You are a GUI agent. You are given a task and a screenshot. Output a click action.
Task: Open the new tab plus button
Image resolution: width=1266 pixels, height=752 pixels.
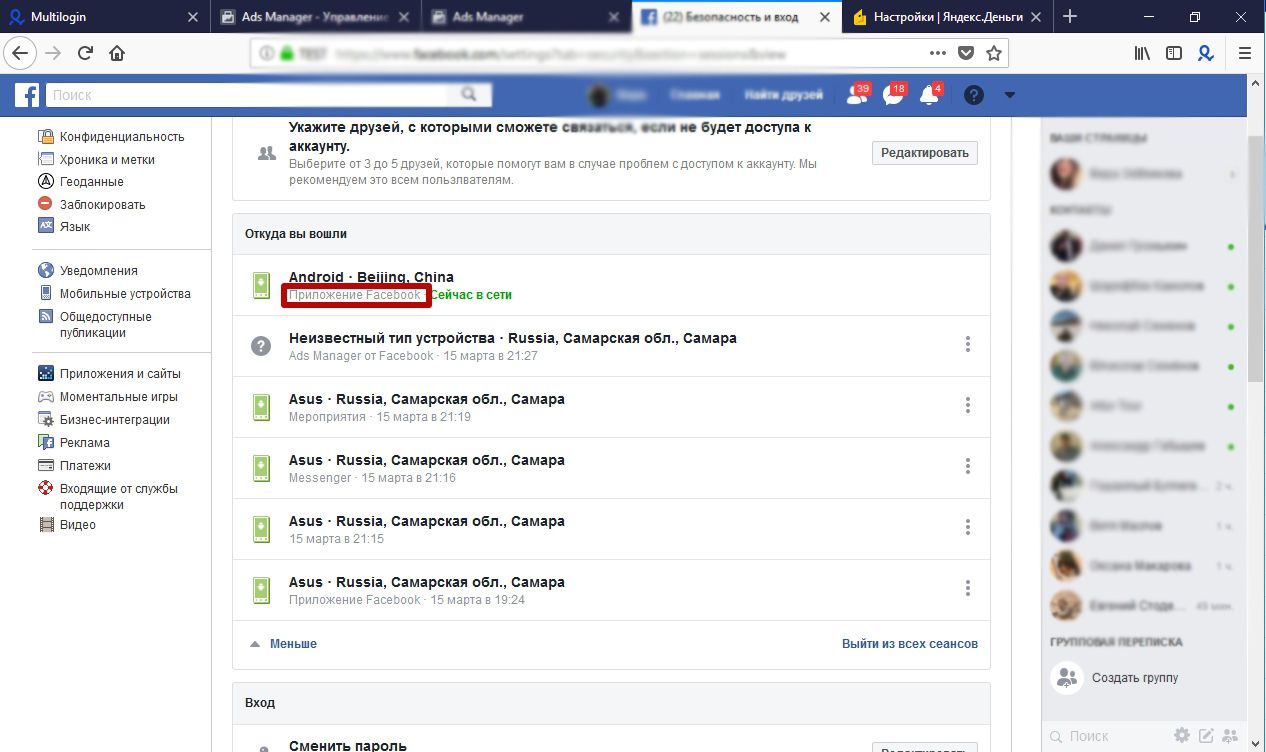coord(1070,16)
